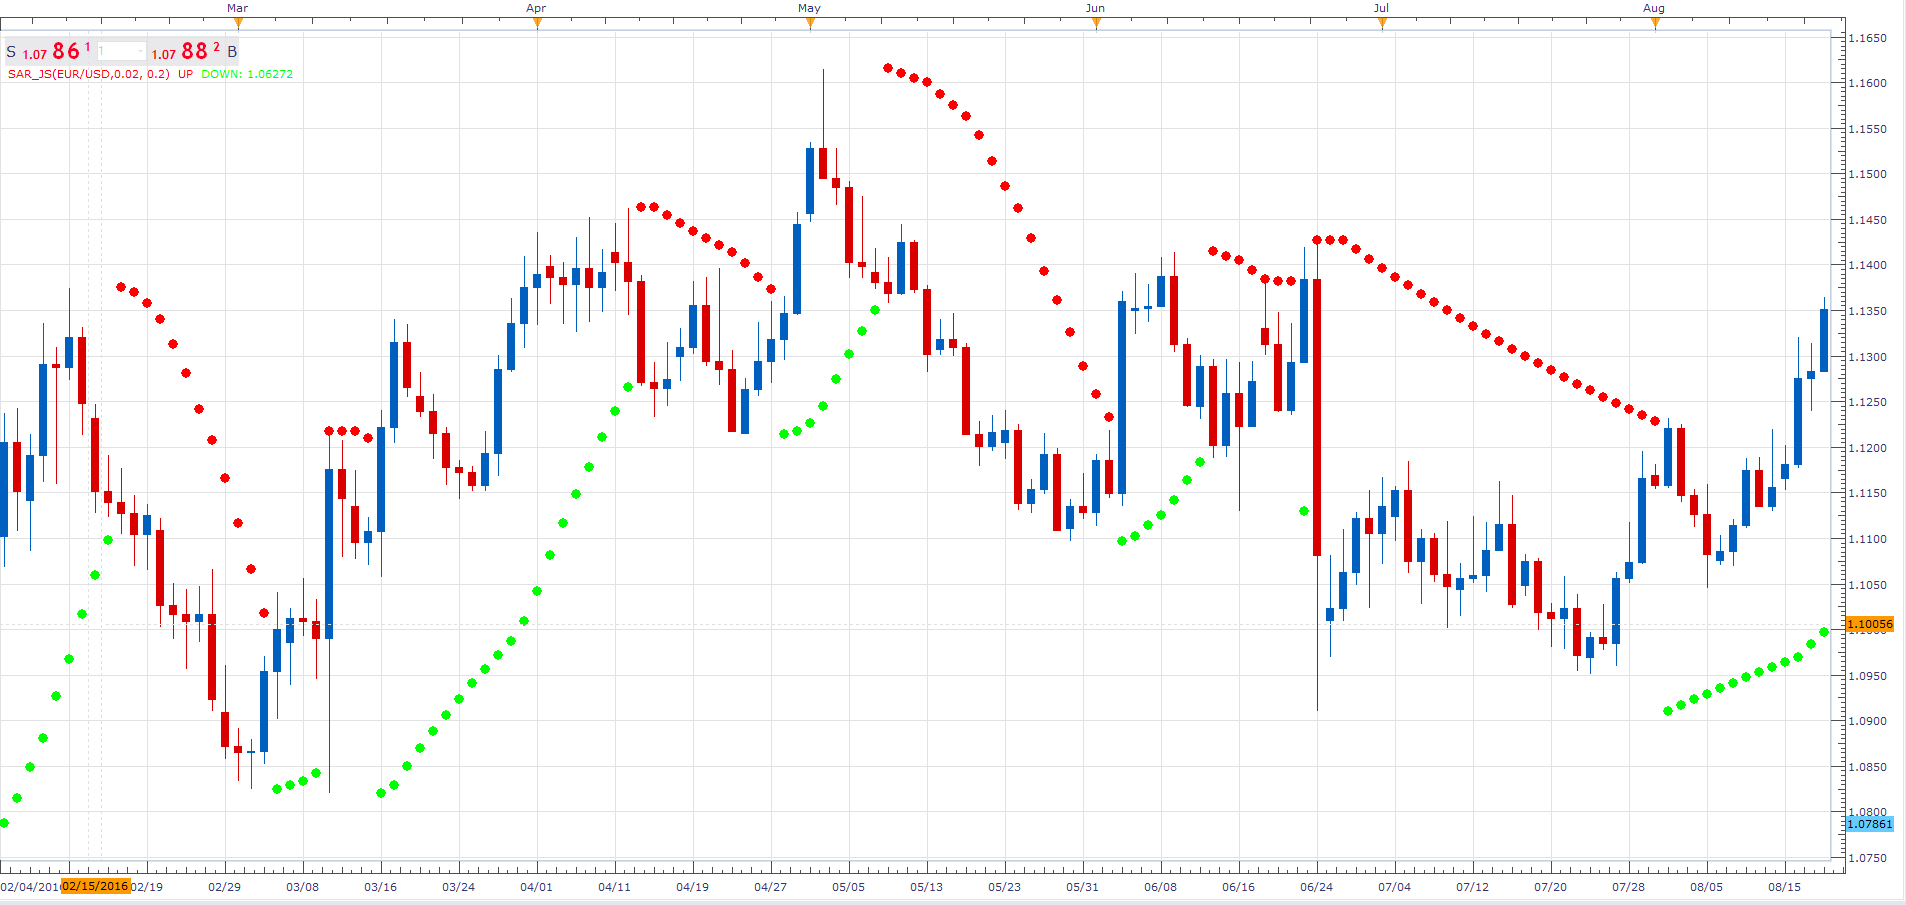The image size is (1906, 905).
Task: Click the 1.1200 price axis label
Action: (1867, 448)
